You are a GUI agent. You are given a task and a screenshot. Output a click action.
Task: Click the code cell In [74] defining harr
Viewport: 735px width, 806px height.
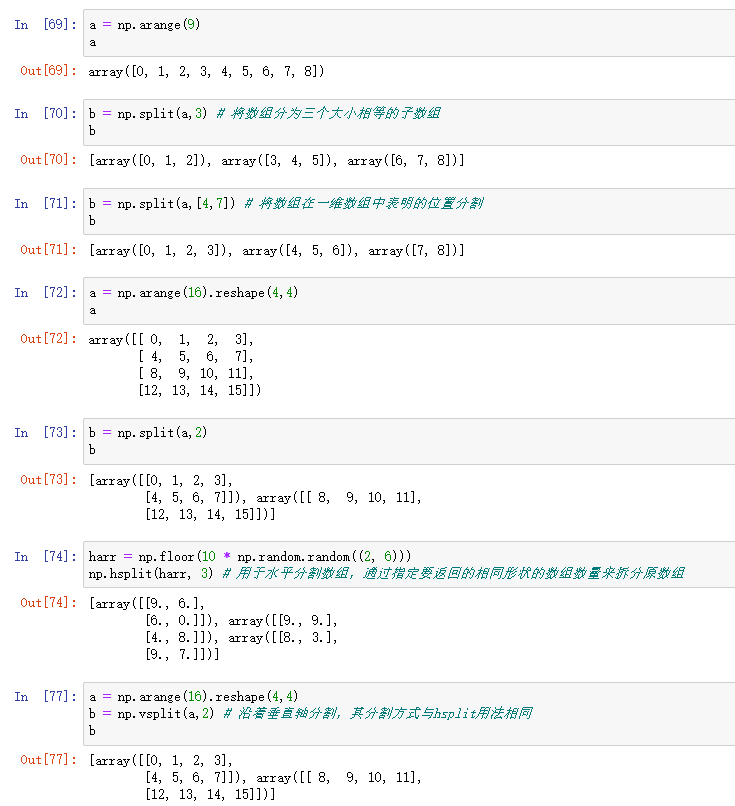409,564
